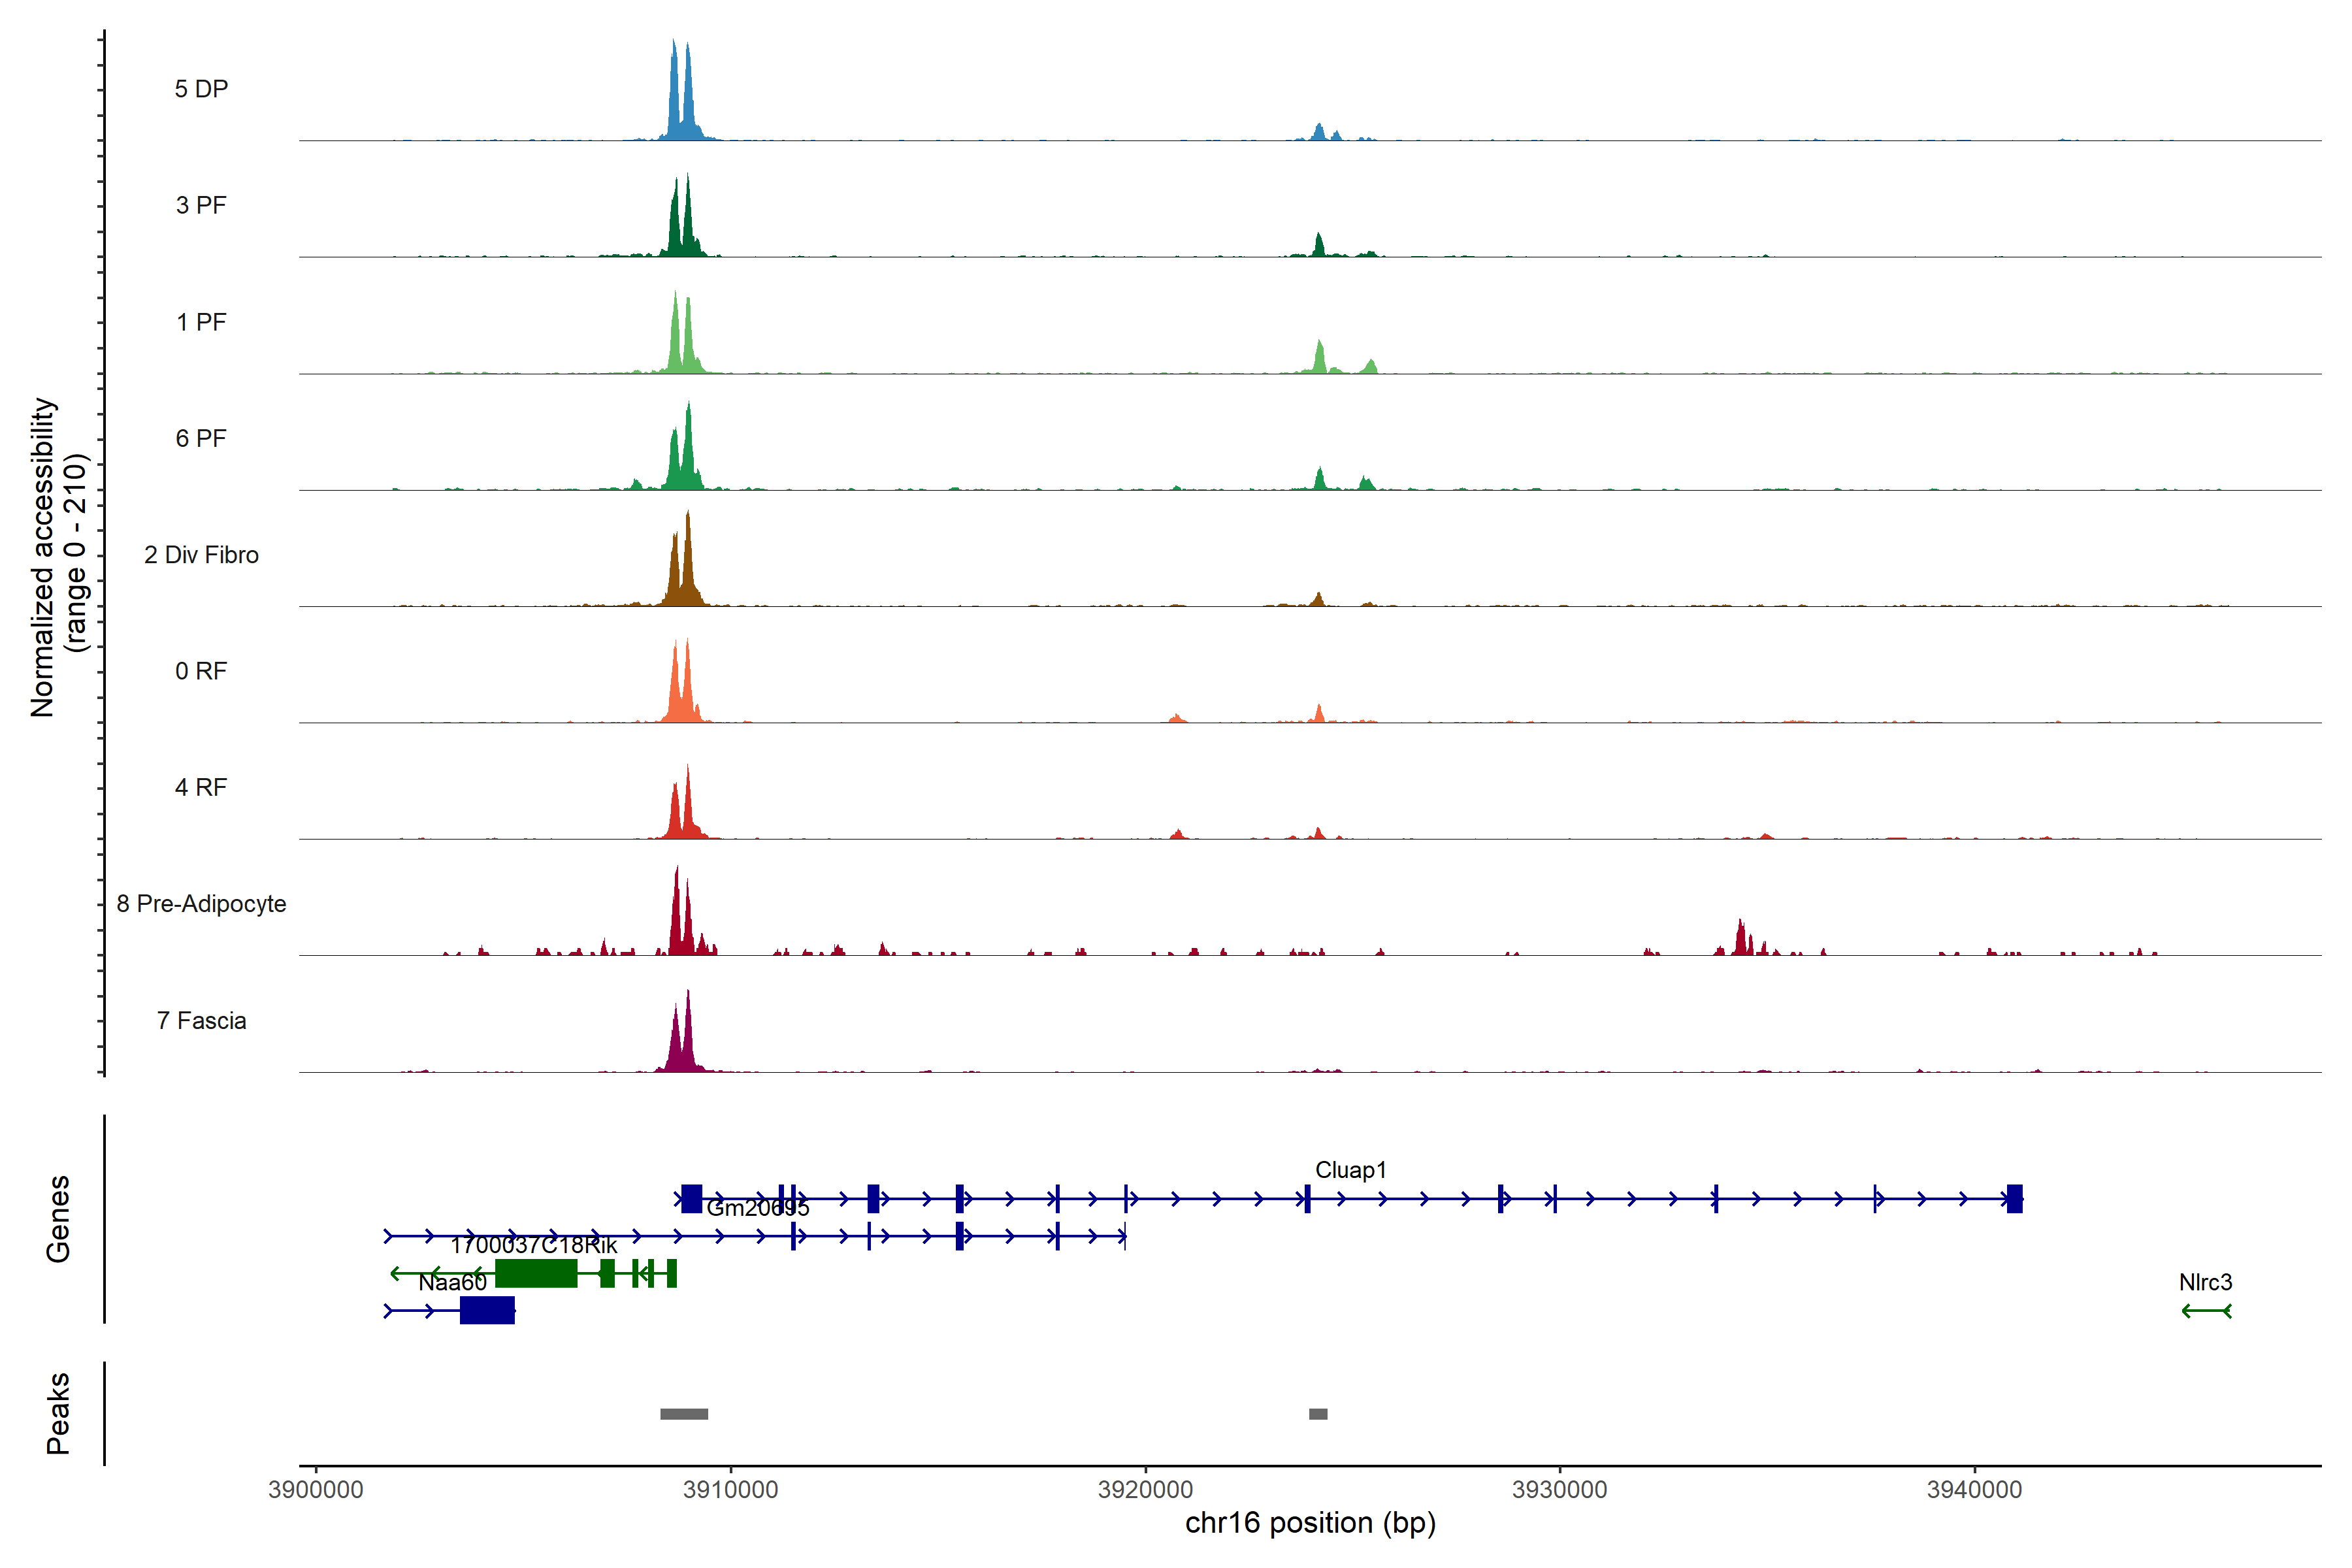
Task: Click the Nlrc3 gene label
Action: click(x=2205, y=1282)
